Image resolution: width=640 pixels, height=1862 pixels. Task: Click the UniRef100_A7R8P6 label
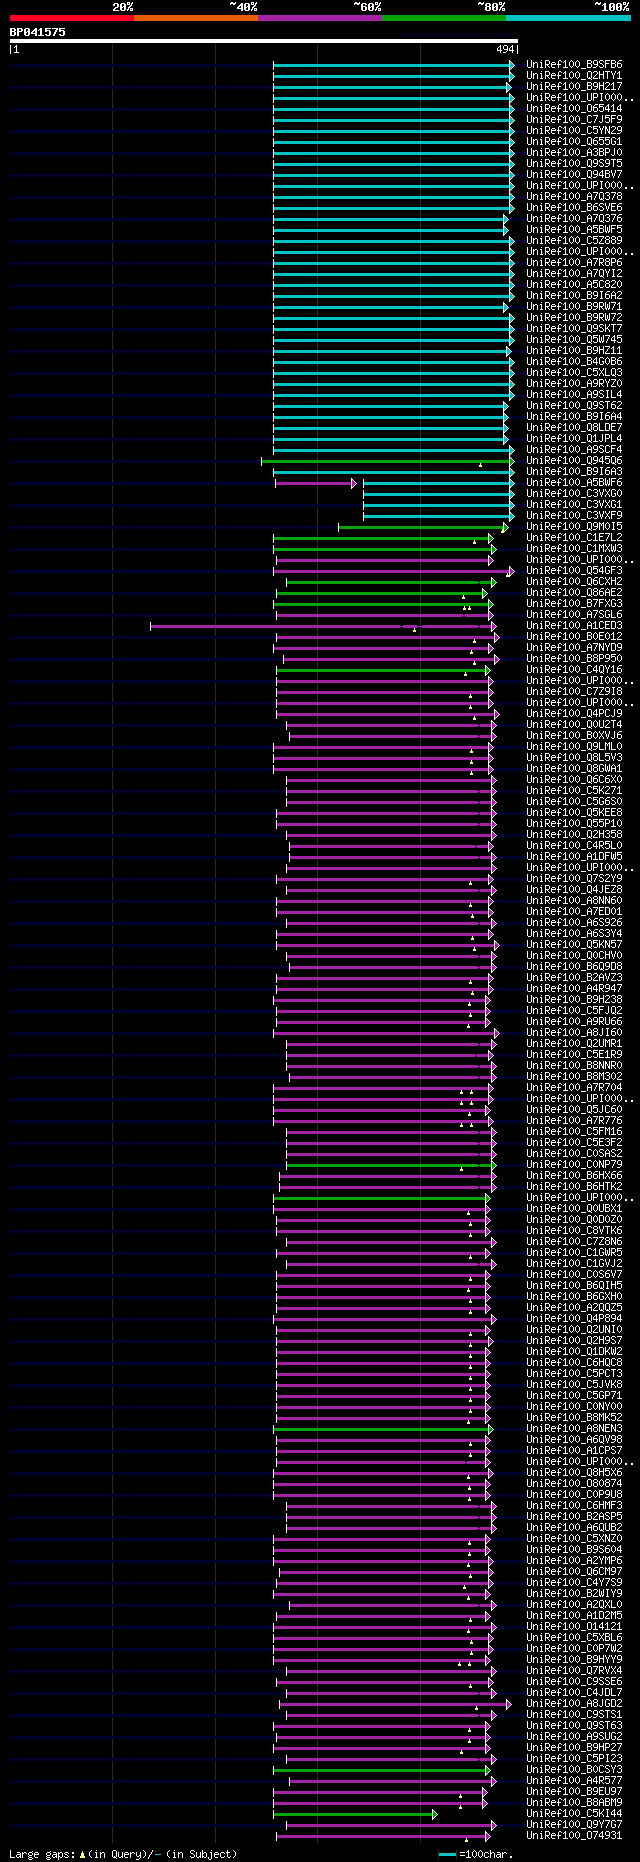point(574,263)
